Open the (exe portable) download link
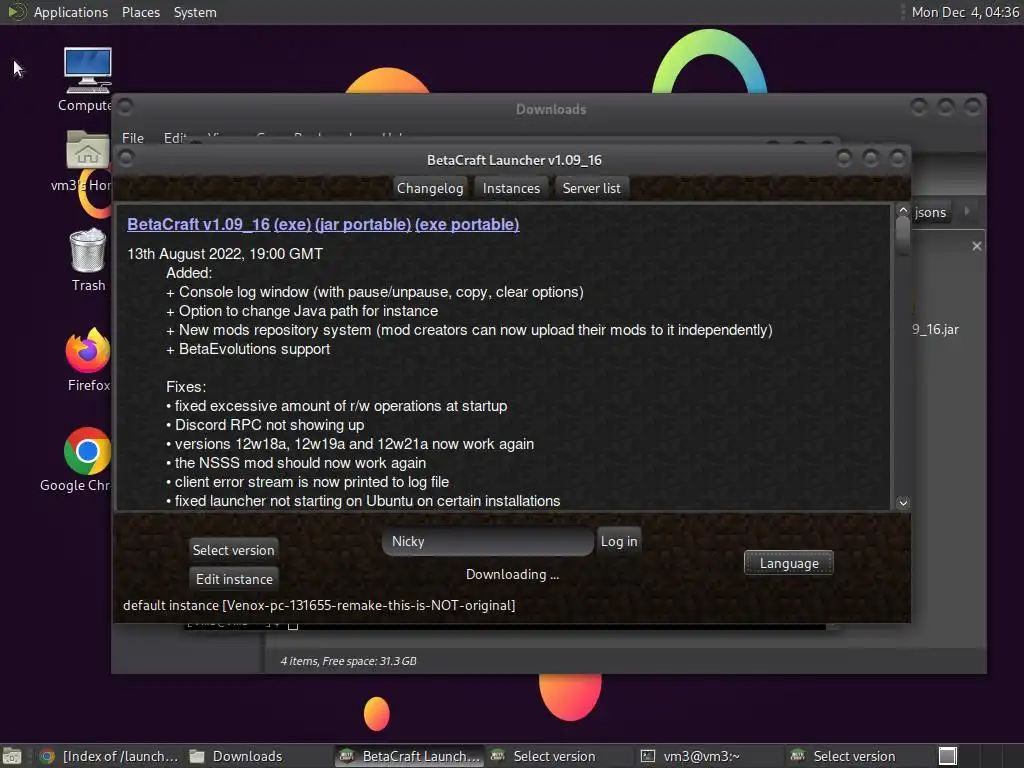This screenshot has width=1024, height=768. tap(467, 224)
